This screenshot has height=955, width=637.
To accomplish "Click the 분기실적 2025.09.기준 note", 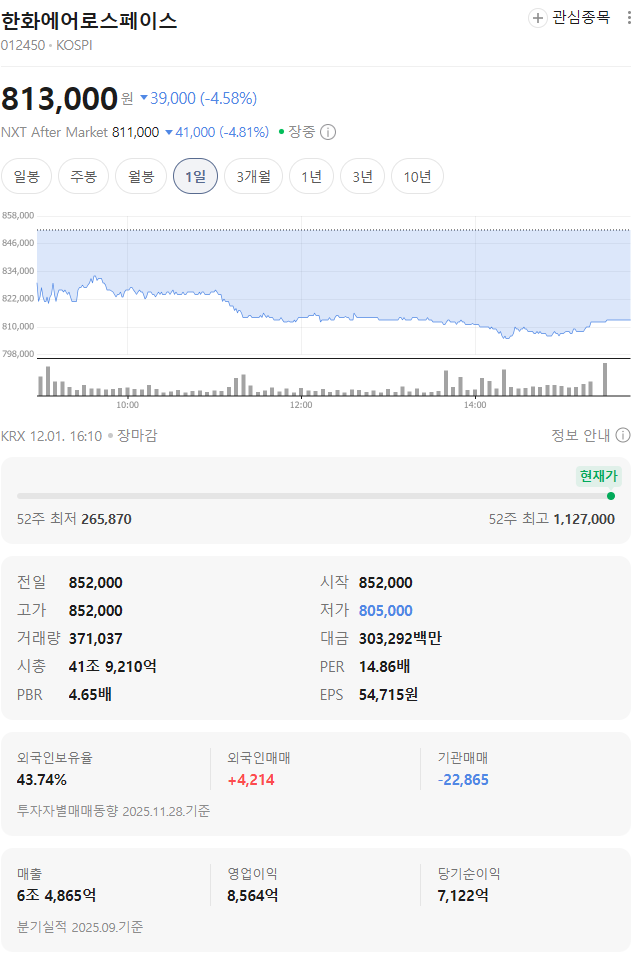I will click(x=80, y=928).
